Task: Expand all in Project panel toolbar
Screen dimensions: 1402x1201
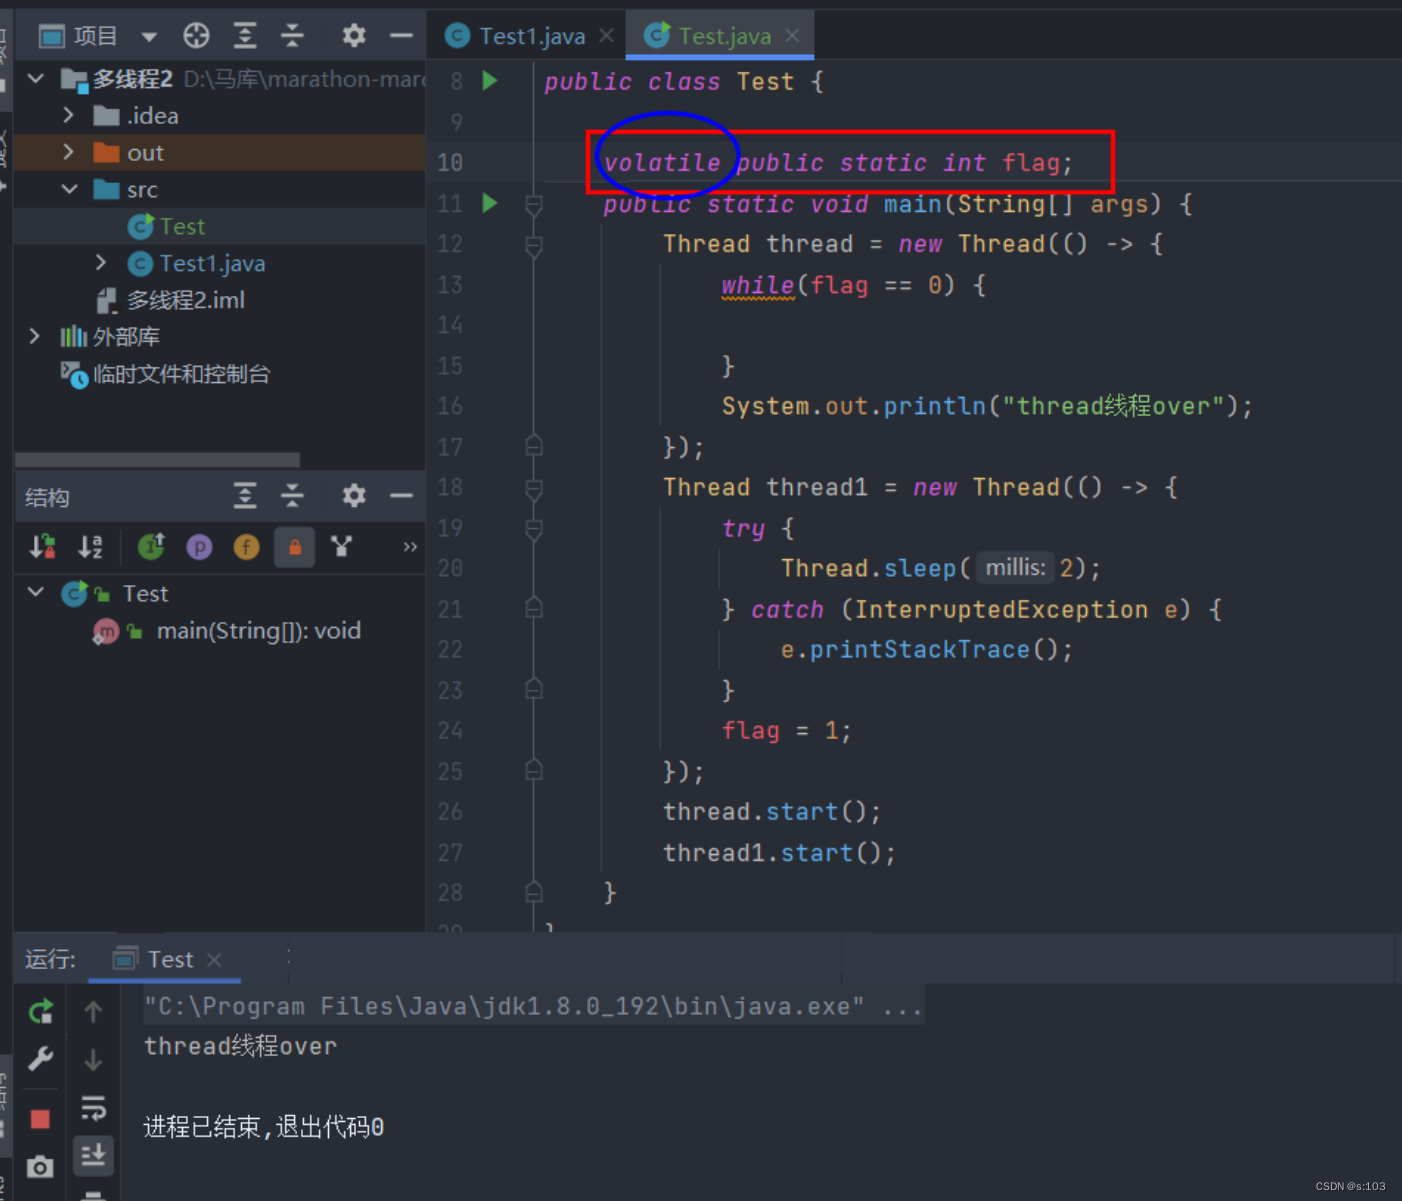Action: point(245,36)
